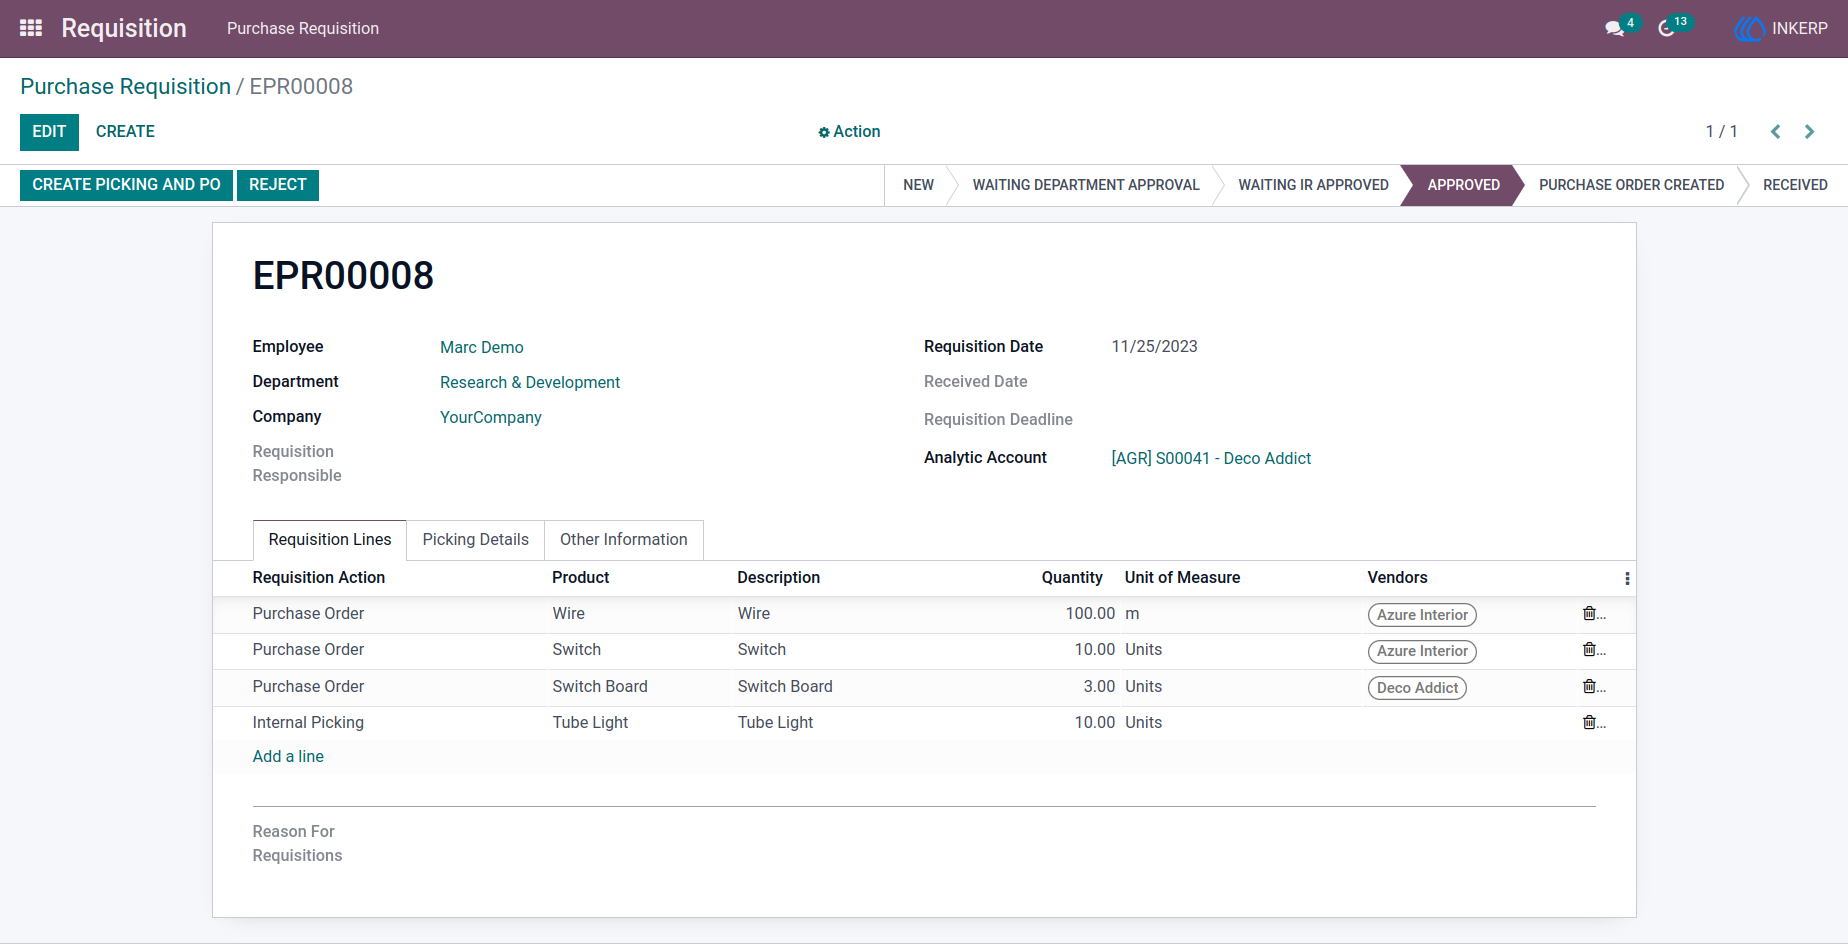Click Azure Interior vendor tag in Switch row
The width and height of the screenshot is (1848, 944).
click(1422, 651)
